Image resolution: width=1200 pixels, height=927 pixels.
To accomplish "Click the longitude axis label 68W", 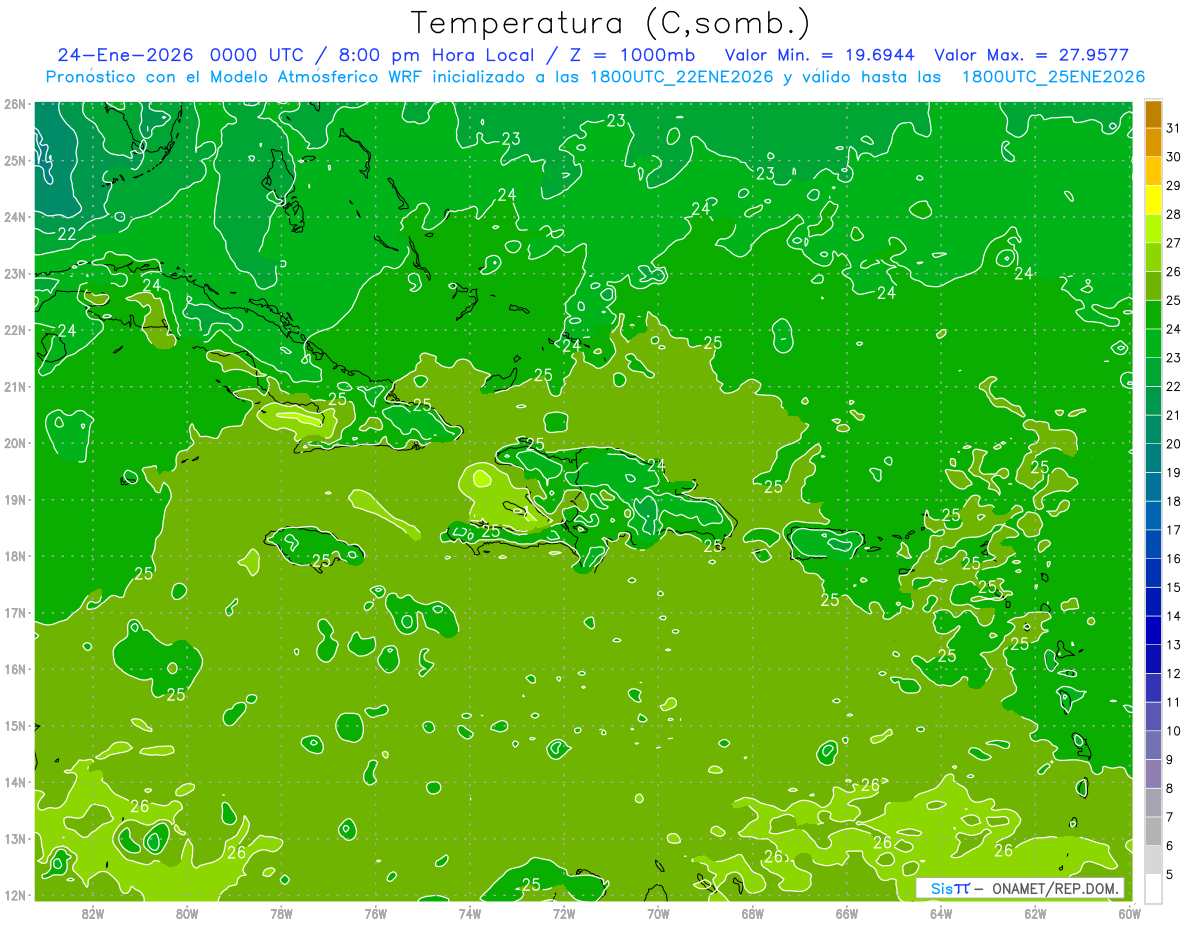I will 753,913.
